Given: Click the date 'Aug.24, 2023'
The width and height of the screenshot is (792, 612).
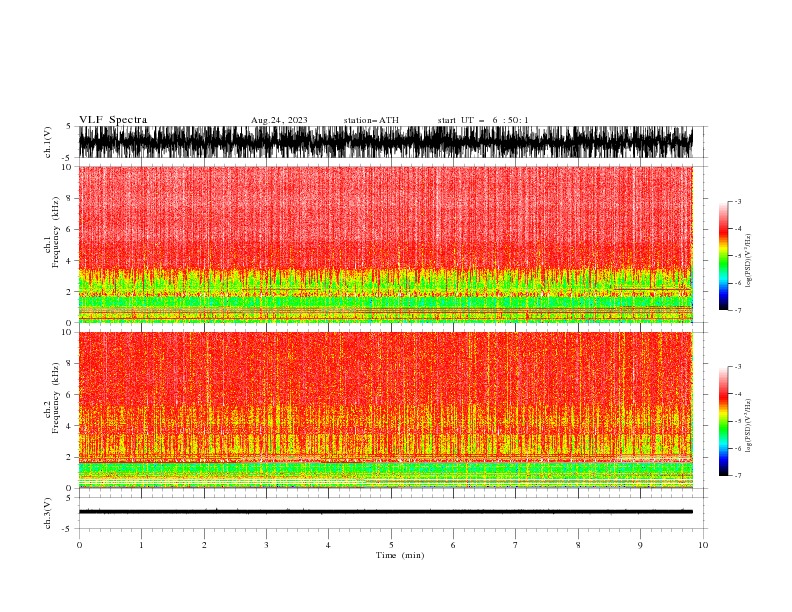Looking at the screenshot, I should pos(279,120).
